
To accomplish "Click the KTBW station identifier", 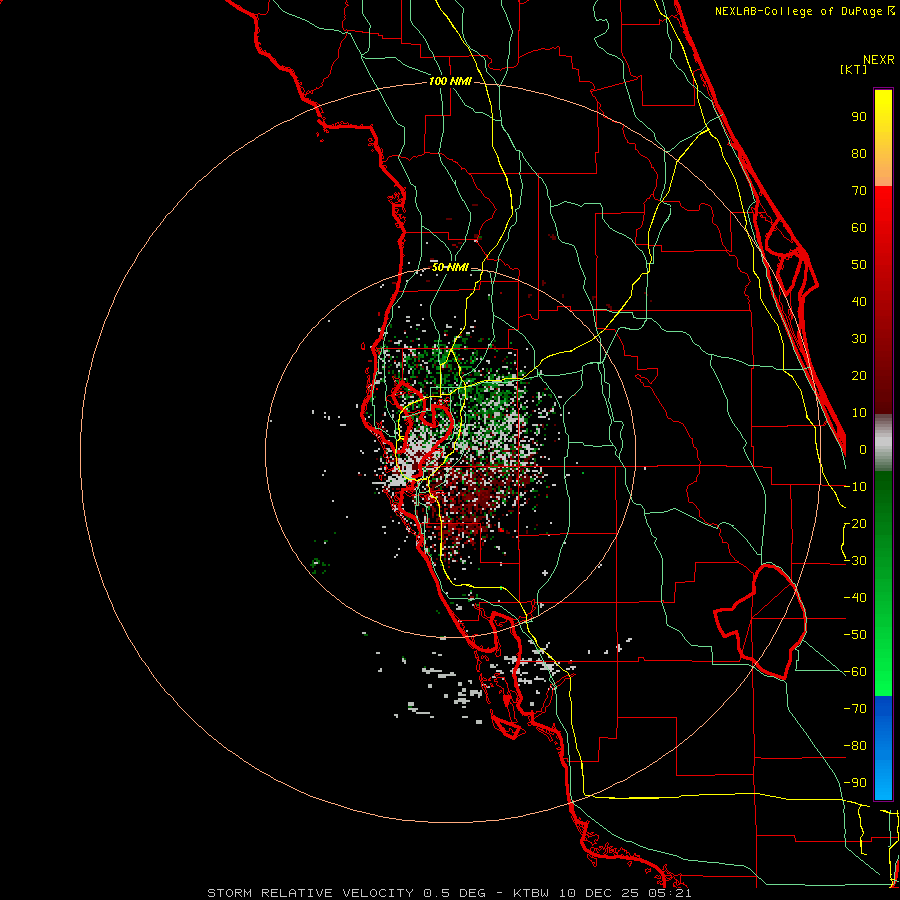I will tap(531, 893).
